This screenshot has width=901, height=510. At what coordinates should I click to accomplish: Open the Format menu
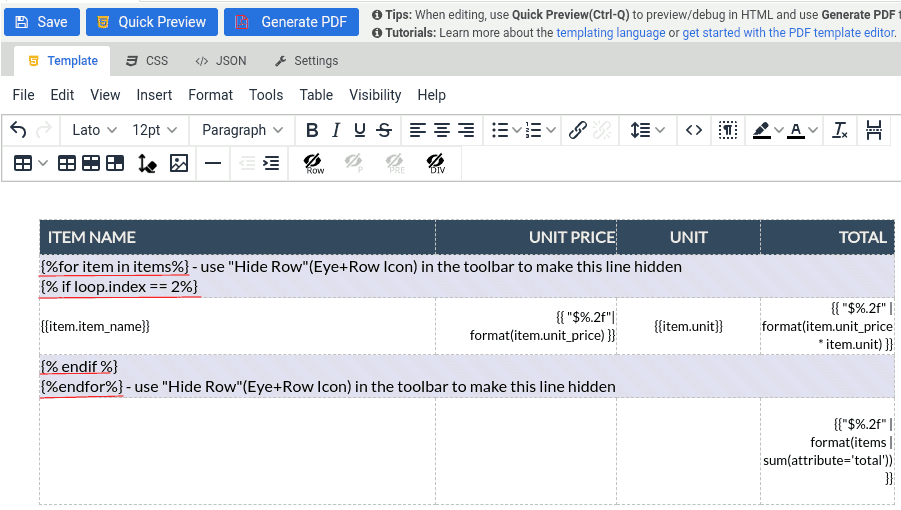pyautogui.click(x=210, y=95)
